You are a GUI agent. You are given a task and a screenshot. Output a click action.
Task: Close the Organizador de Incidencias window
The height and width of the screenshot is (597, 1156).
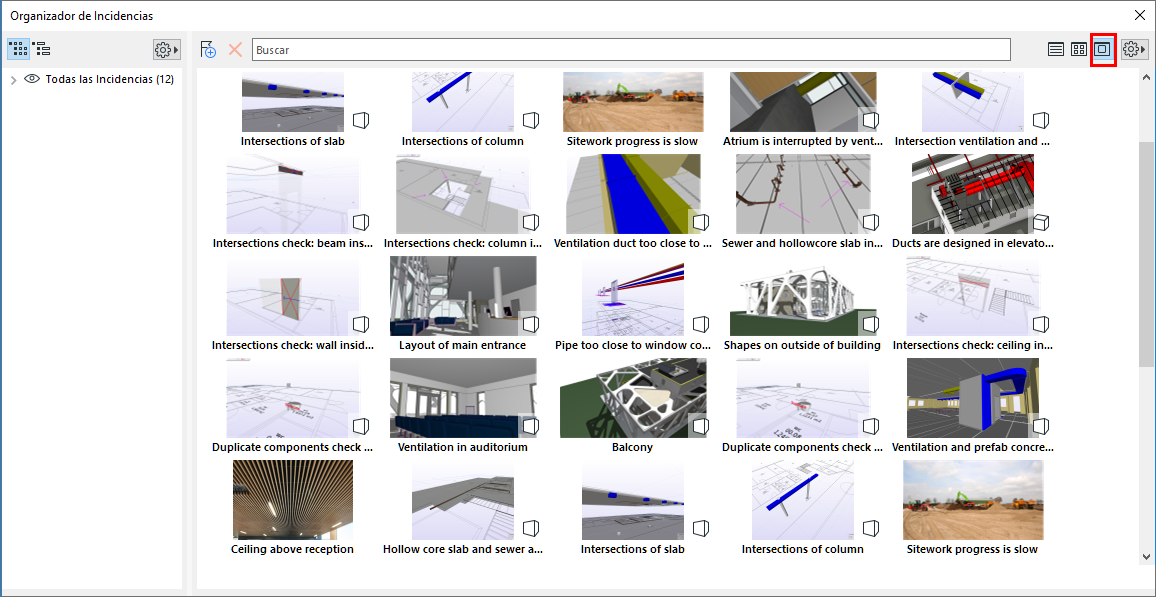coord(1138,15)
